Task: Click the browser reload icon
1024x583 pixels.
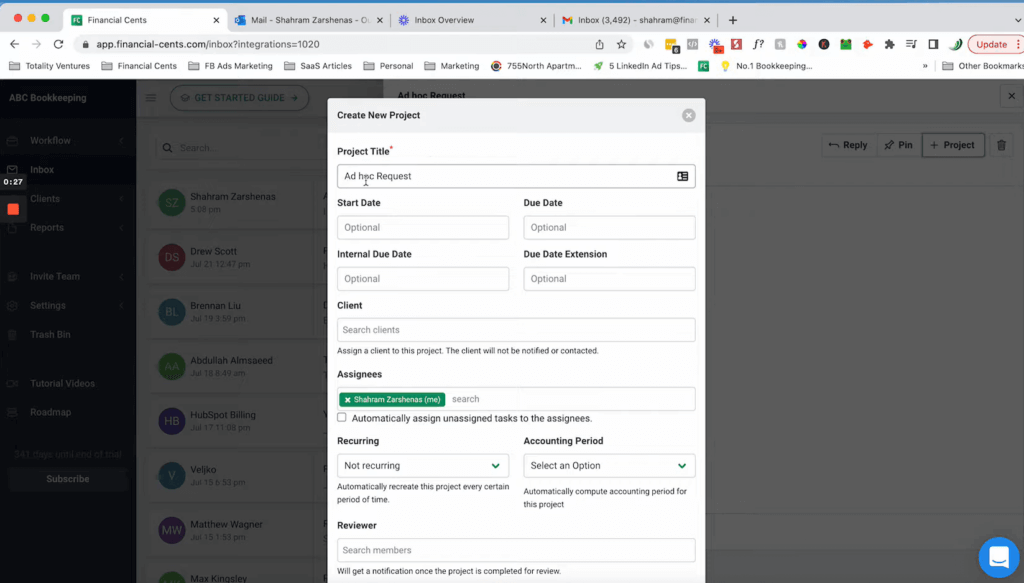Action: pyautogui.click(x=59, y=44)
